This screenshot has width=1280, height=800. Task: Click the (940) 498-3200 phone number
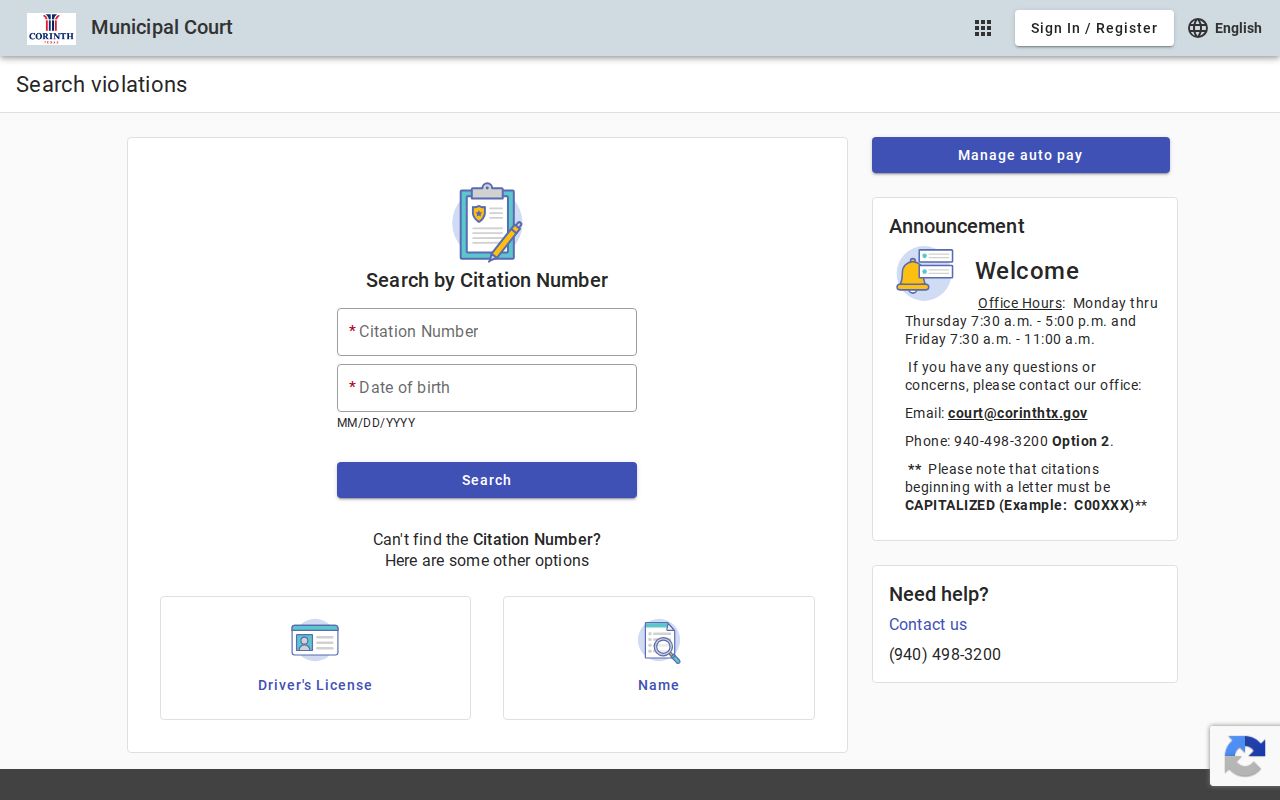coord(945,654)
